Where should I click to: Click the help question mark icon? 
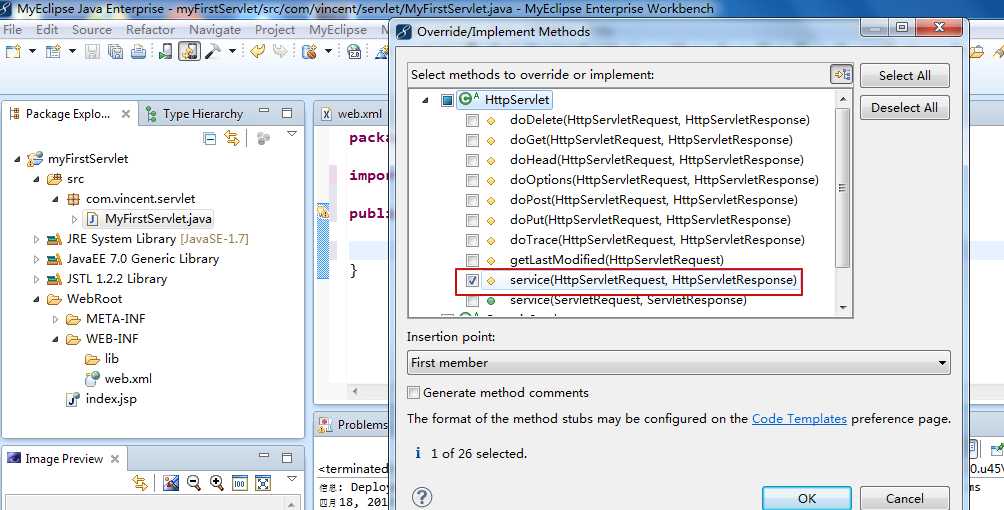point(422,497)
